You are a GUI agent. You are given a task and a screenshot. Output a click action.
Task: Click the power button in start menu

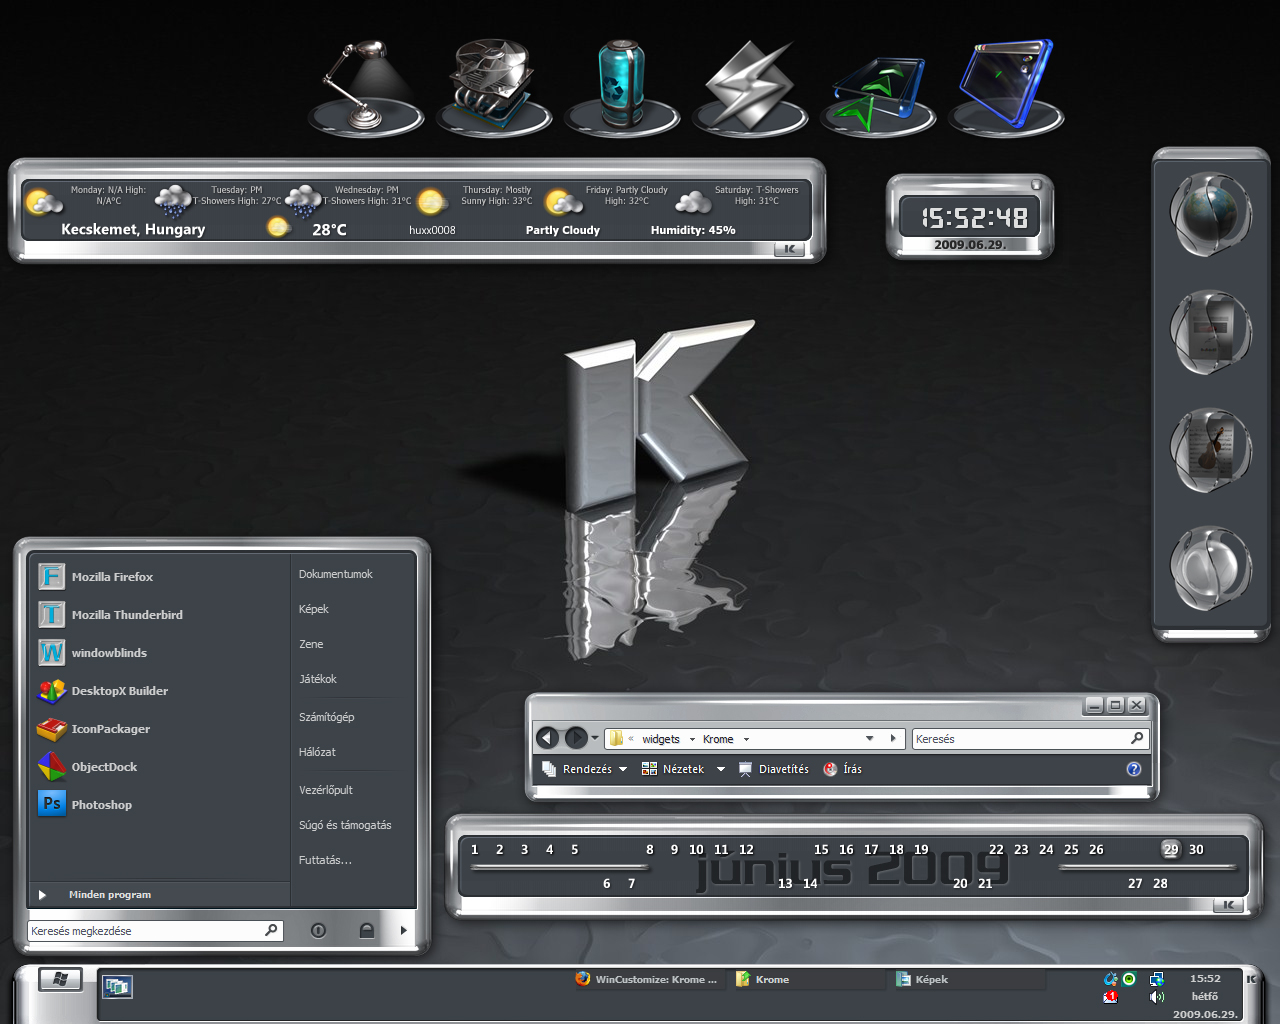(318, 930)
